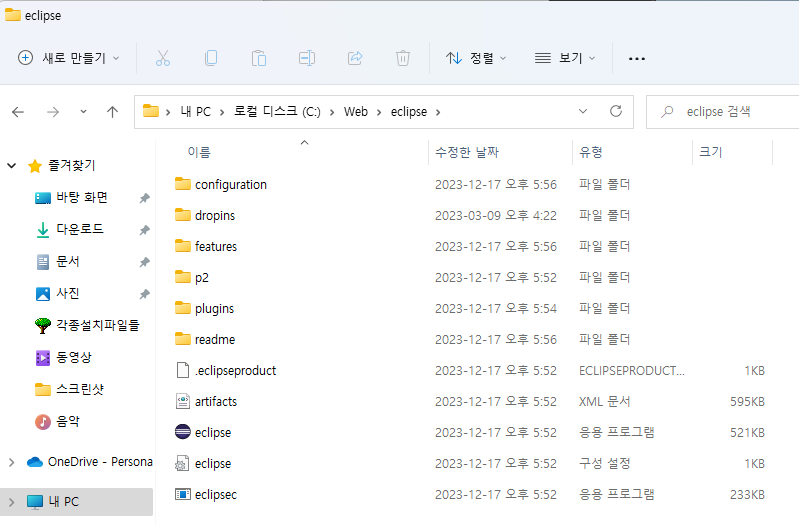Sort by 크기 column header
799x525 pixels.
[x=711, y=152]
